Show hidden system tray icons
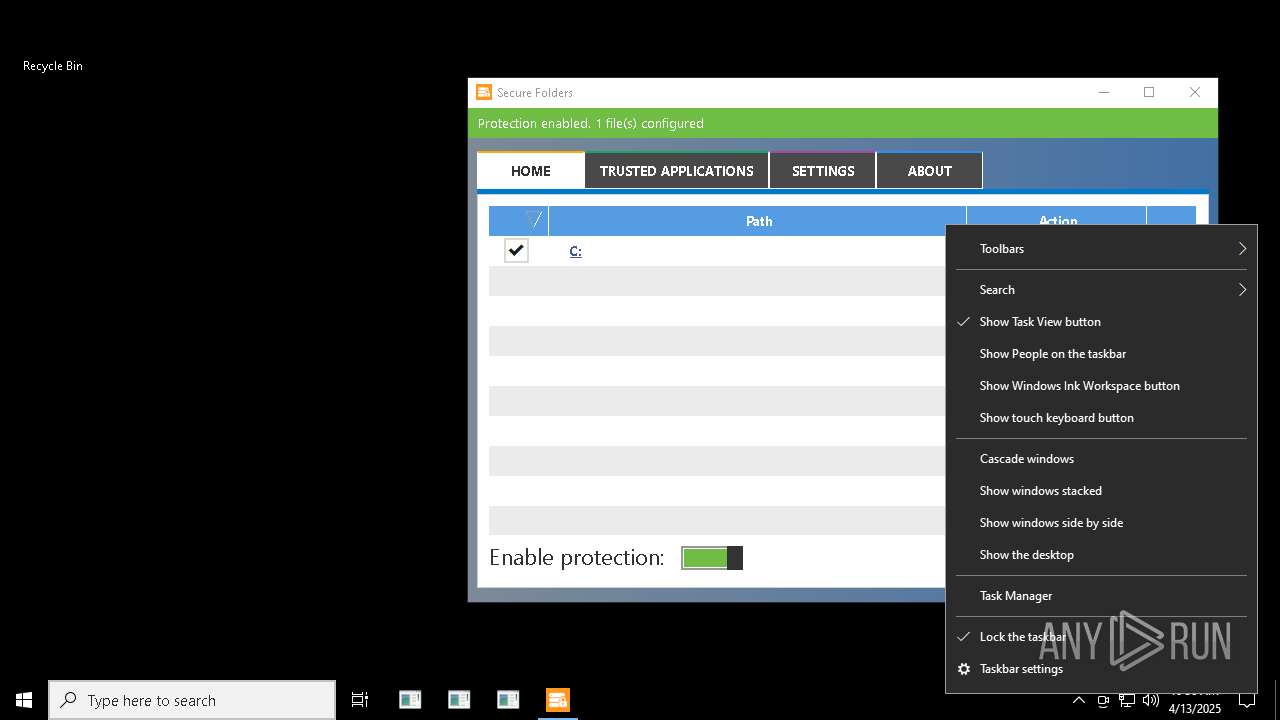 [x=1079, y=700]
